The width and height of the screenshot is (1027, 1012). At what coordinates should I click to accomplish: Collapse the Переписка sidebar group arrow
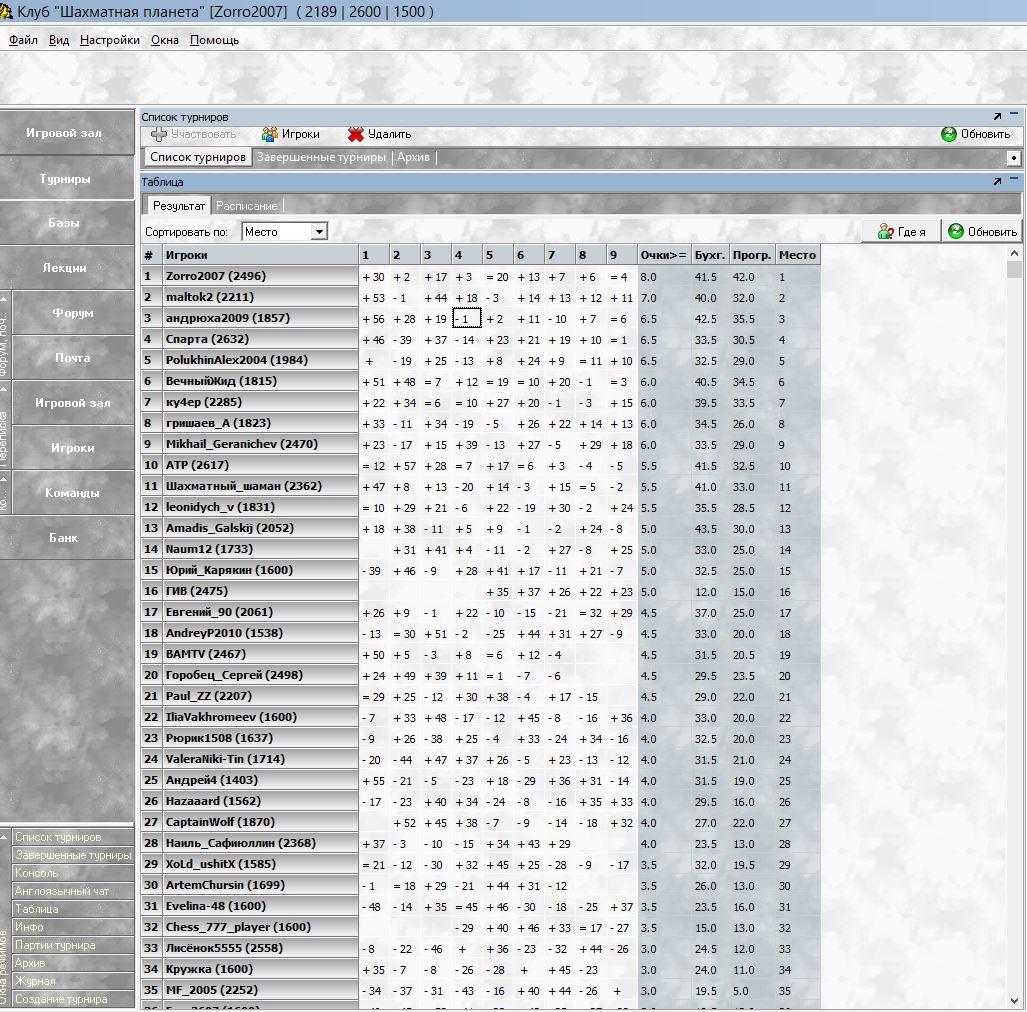[5, 387]
